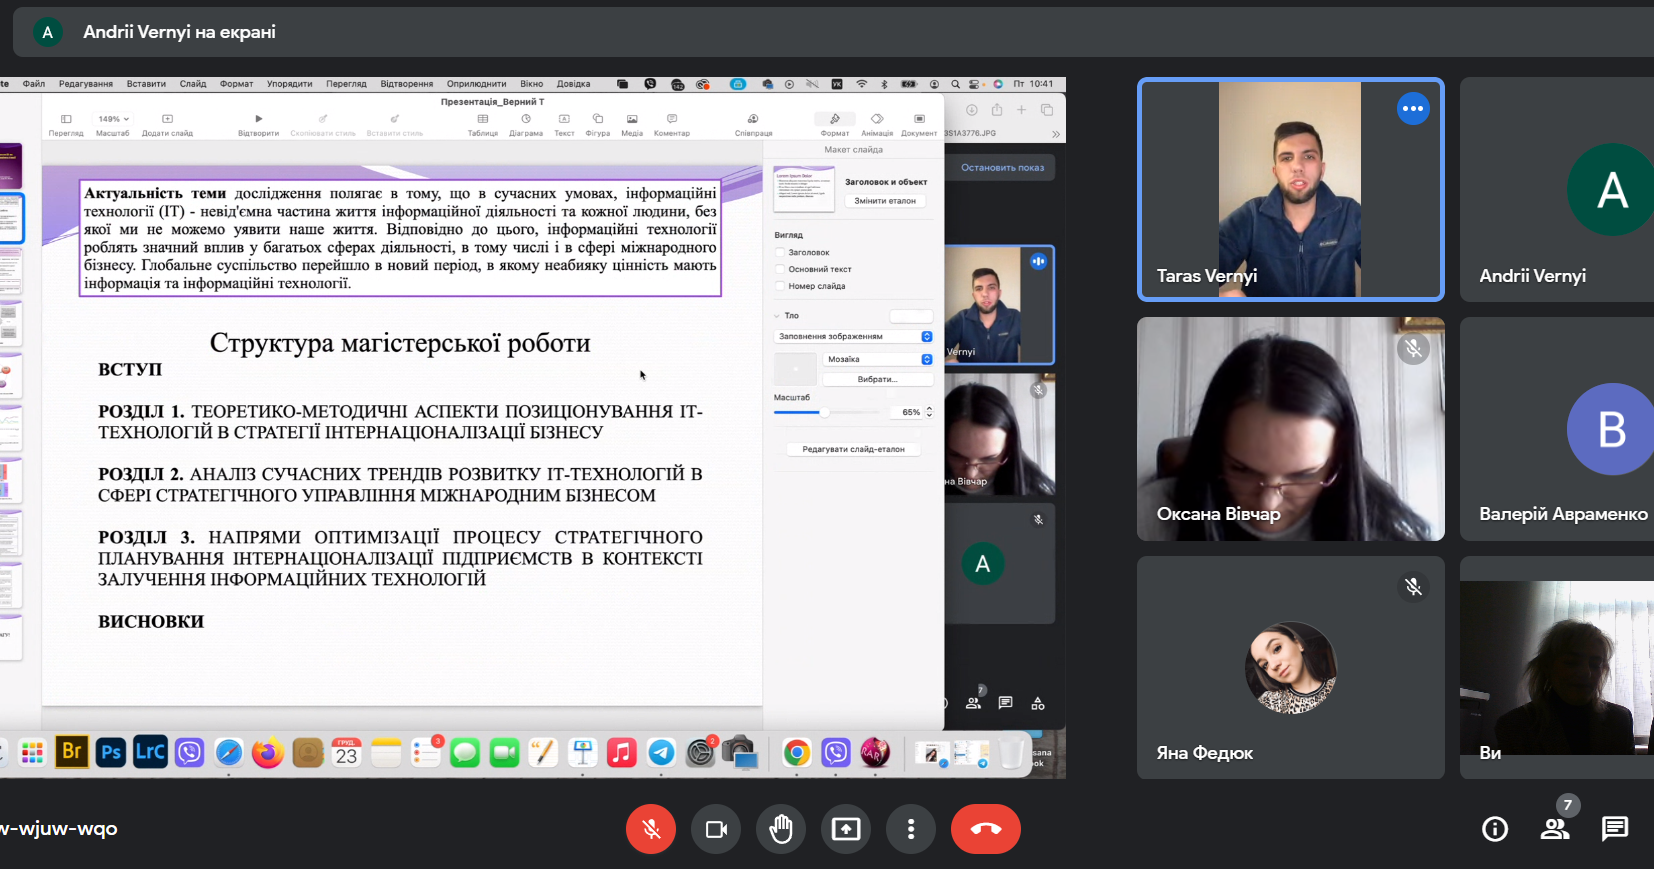The width and height of the screenshot is (1654, 869).
Task: Open the chat panel icon
Action: pyautogui.click(x=1614, y=829)
